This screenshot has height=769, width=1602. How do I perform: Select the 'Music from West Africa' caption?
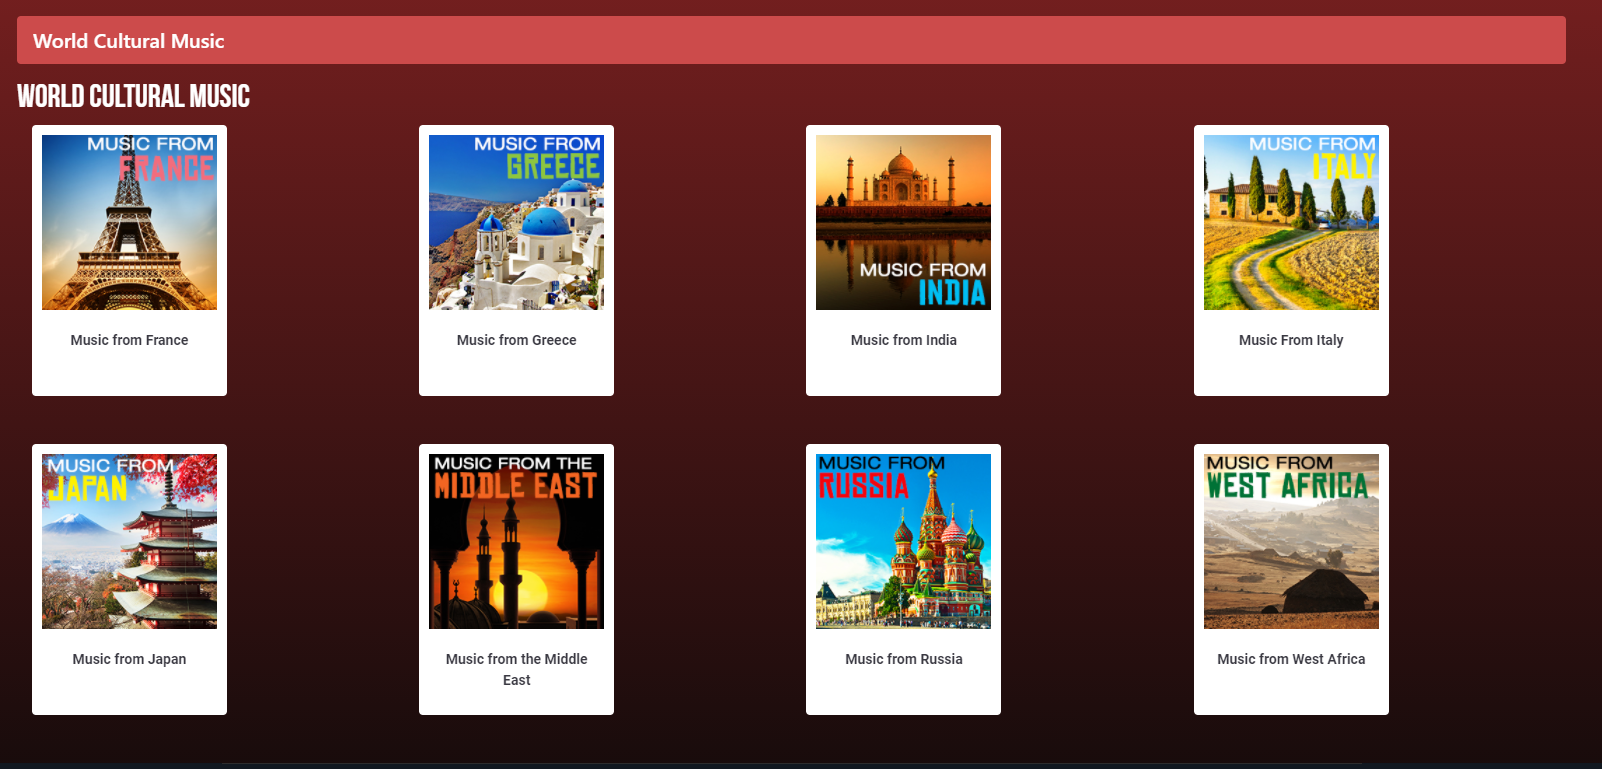tap(1290, 659)
